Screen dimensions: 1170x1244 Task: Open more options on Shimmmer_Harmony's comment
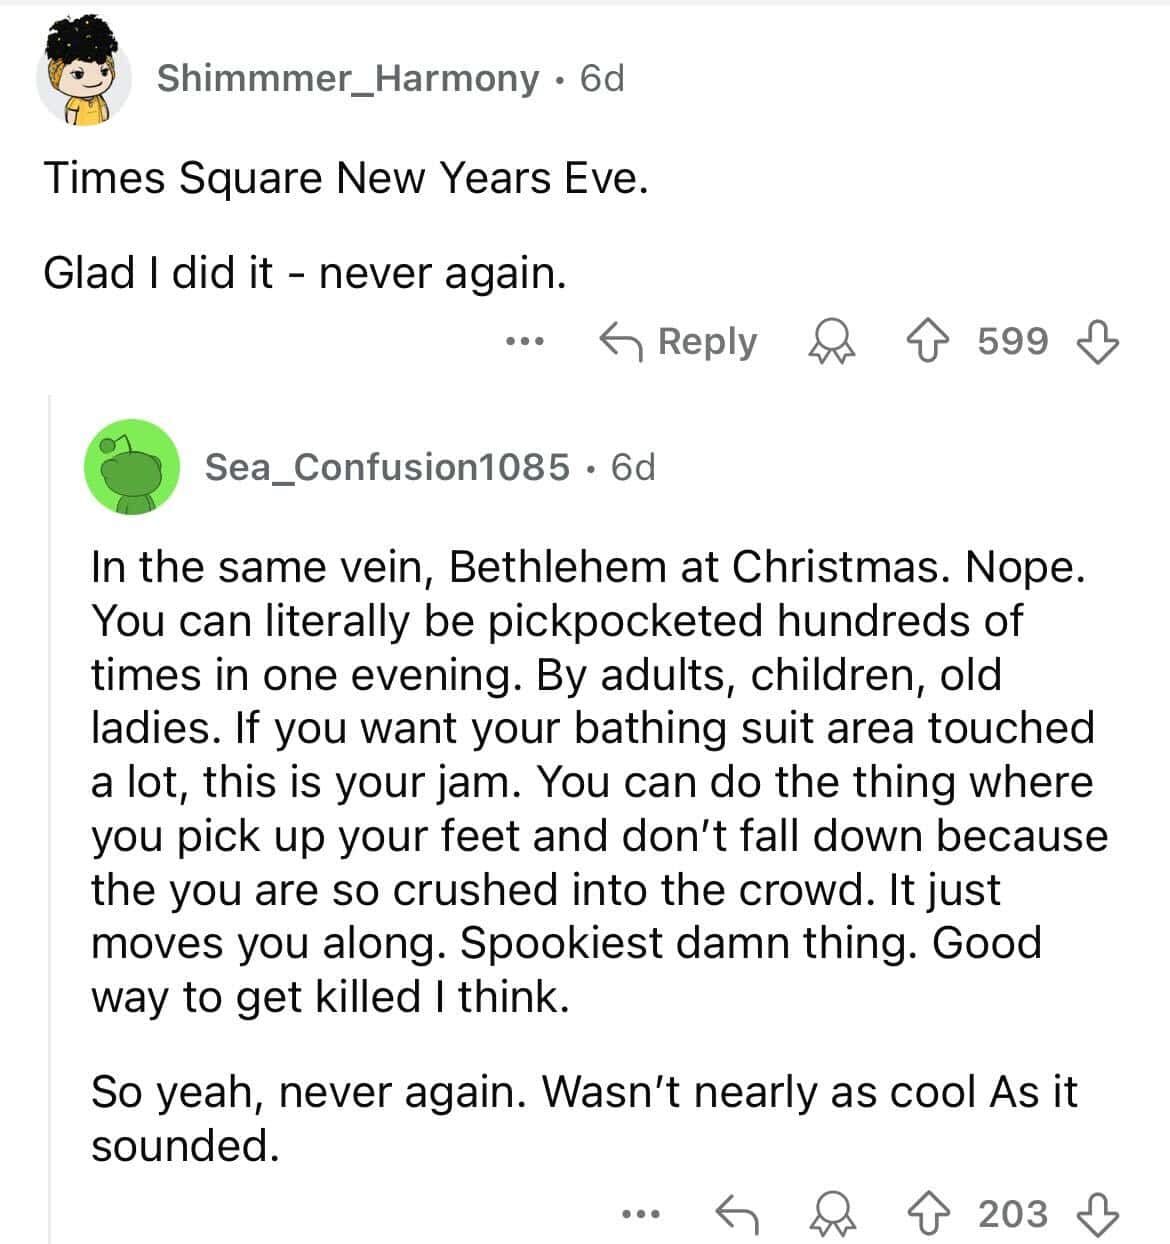tap(523, 342)
